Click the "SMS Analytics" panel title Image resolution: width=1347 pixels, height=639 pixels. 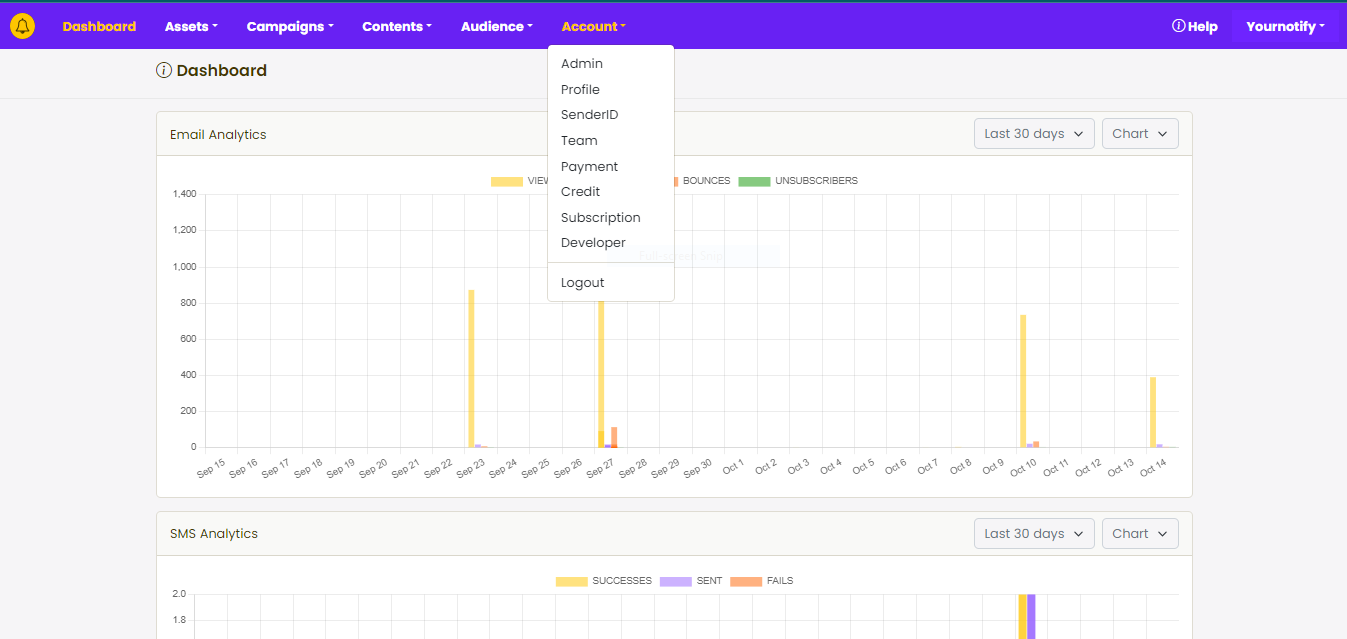tap(214, 534)
